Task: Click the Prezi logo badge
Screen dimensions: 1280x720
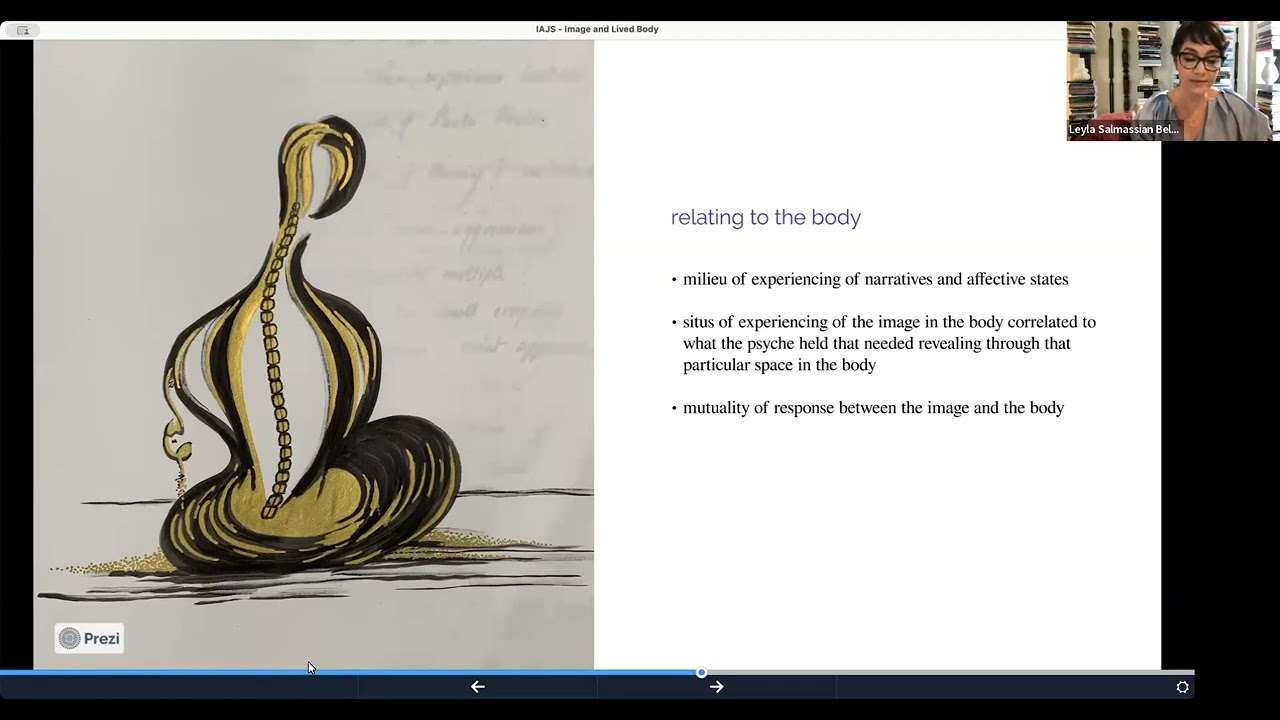Action: 89,638
